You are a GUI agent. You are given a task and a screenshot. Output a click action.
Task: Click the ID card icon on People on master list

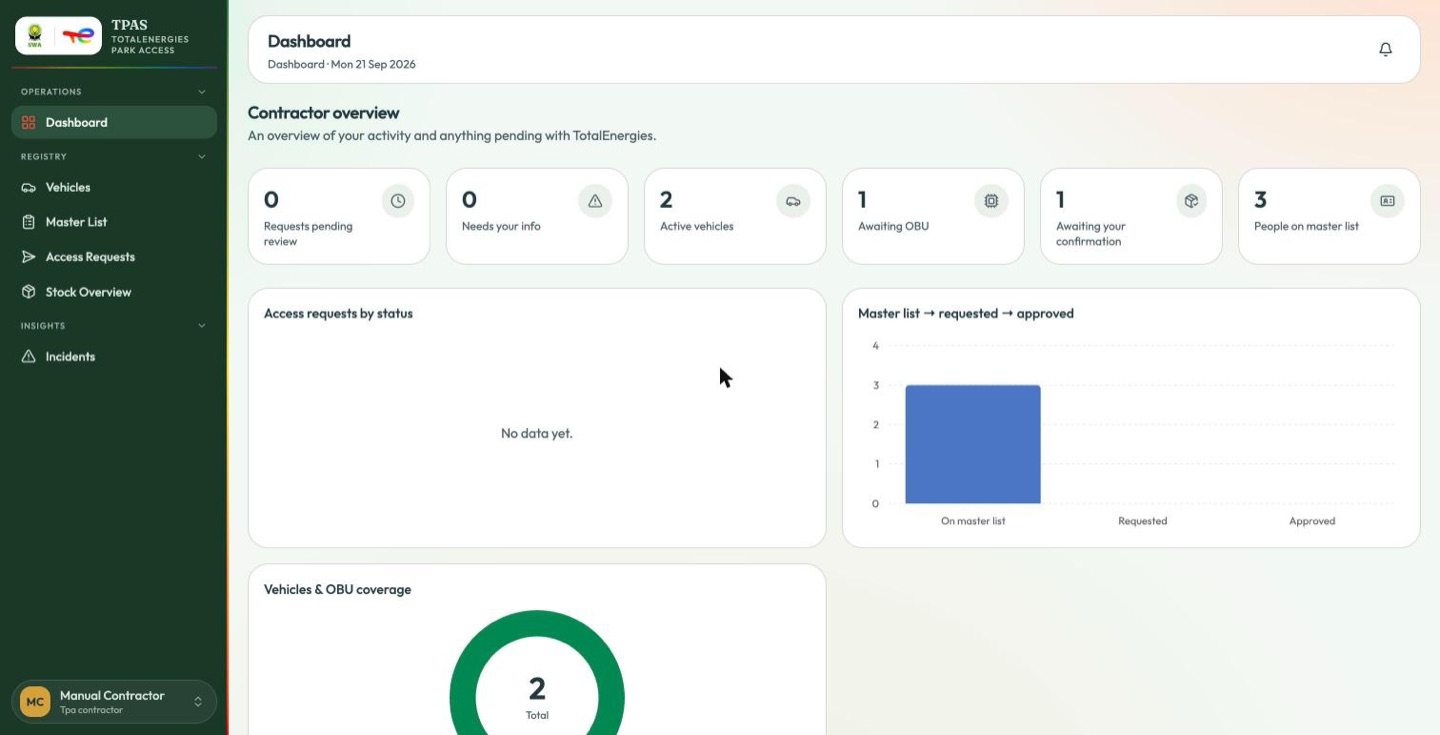[1387, 201]
